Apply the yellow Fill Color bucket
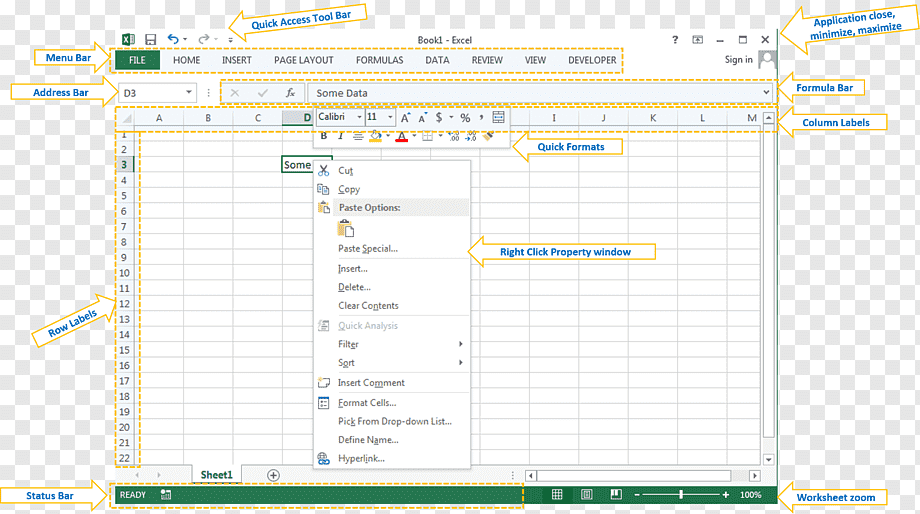The image size is (920, 514). point(376,136)
